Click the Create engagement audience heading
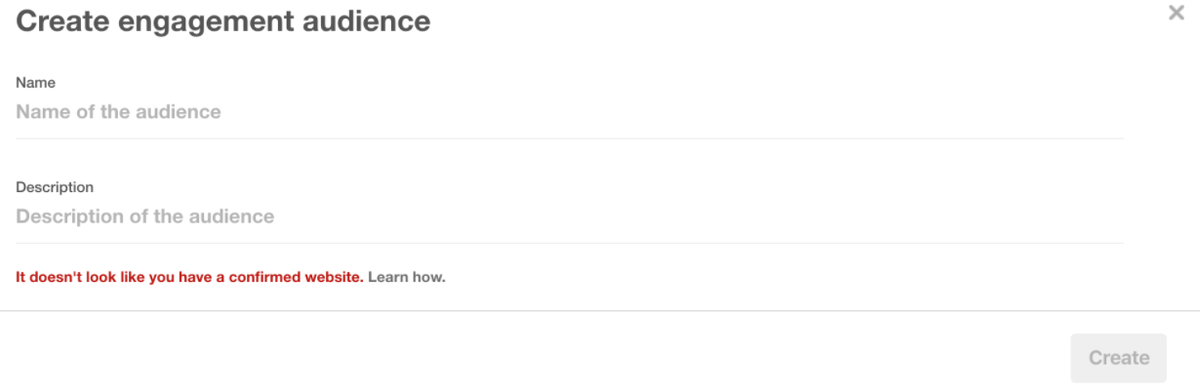This screenshot has width=1200, height=392. pos(223,20)
